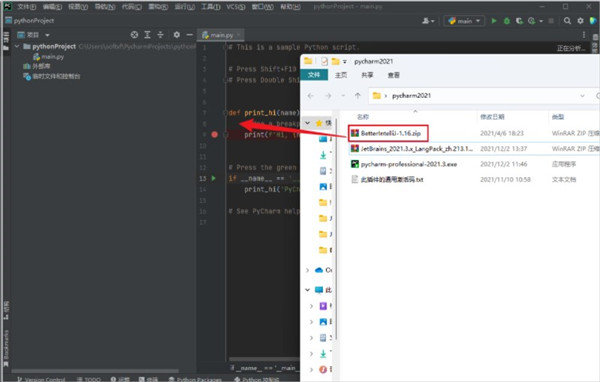Open dropdown arrow beside the profile run icon
This screenshot has width=600, height=382.
pyautogui.click(x=541, y=21)
